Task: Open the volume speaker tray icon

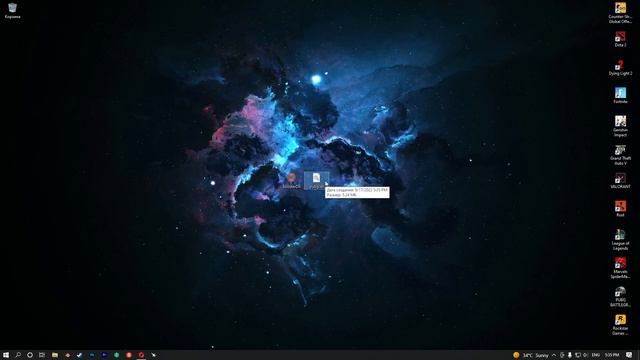Action: click(x=585, y=355)
